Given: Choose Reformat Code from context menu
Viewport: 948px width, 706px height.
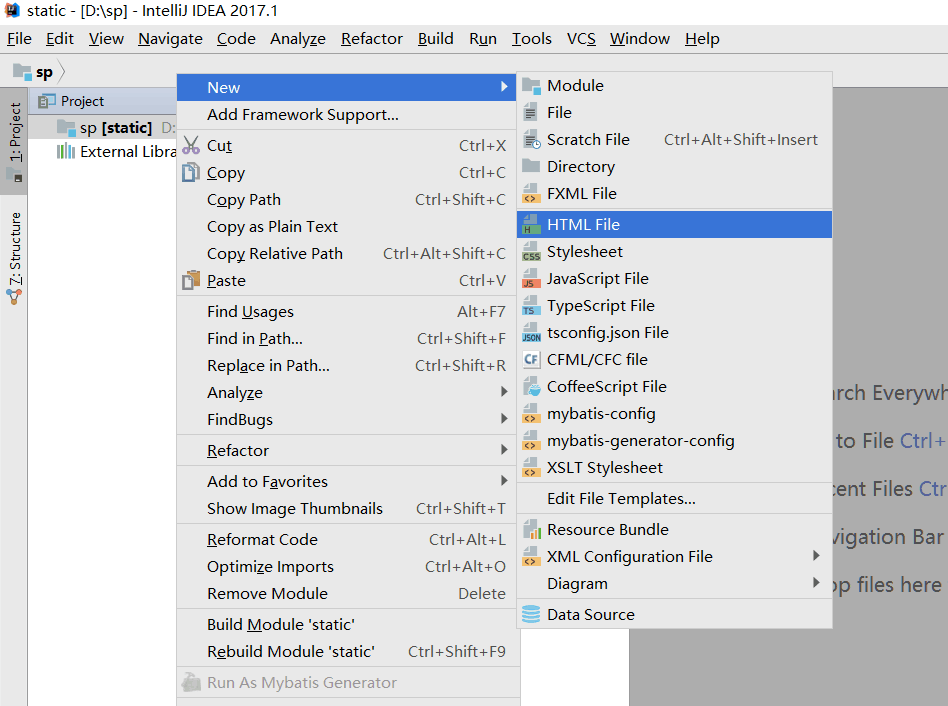Looking at the screenshot, I should (x=348, y=540).
